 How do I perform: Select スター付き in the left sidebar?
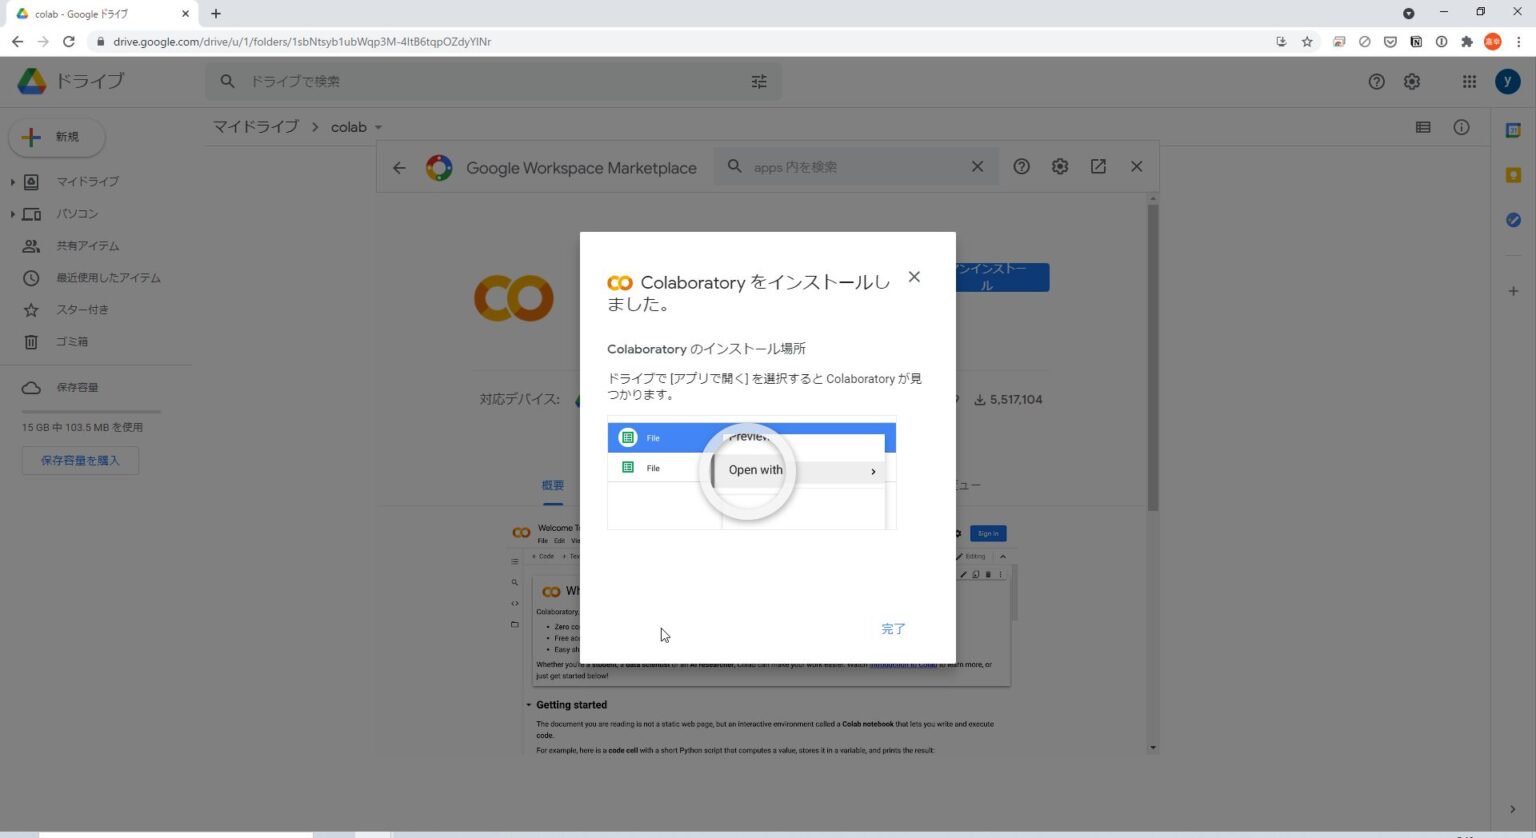pyautogui.click(x=82, y=309)
